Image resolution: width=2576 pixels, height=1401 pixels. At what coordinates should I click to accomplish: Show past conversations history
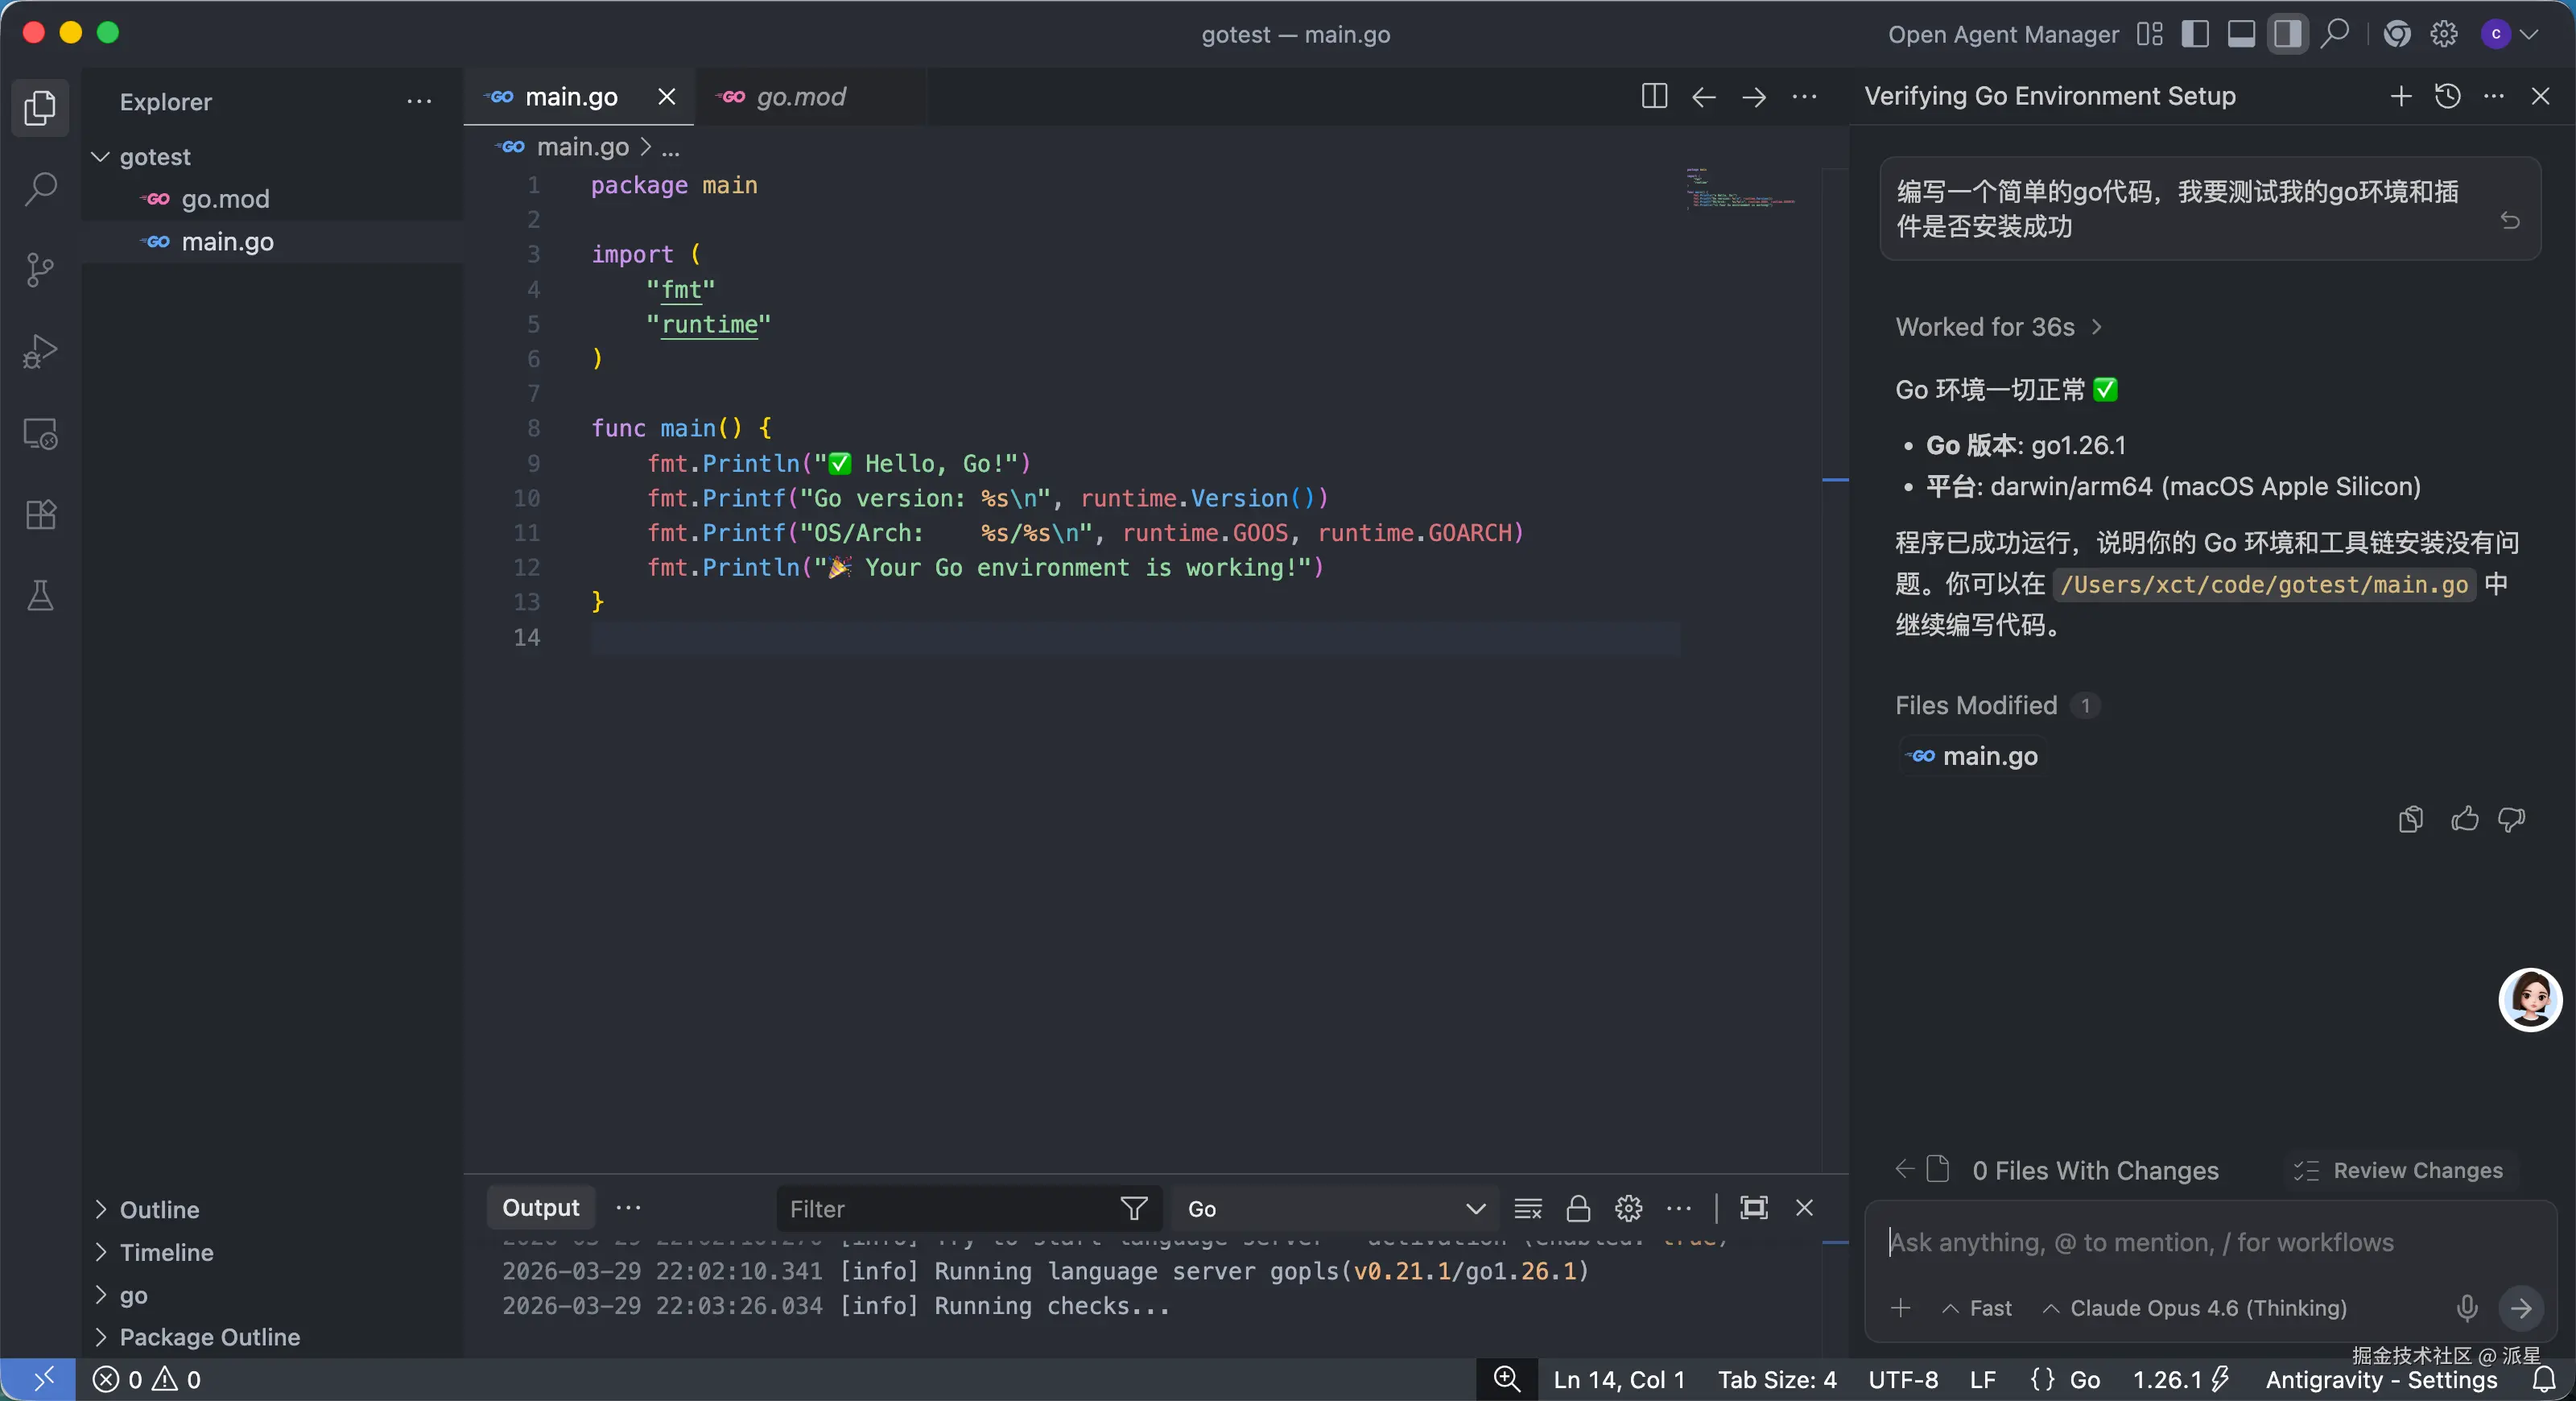(x=2447, y=96)
